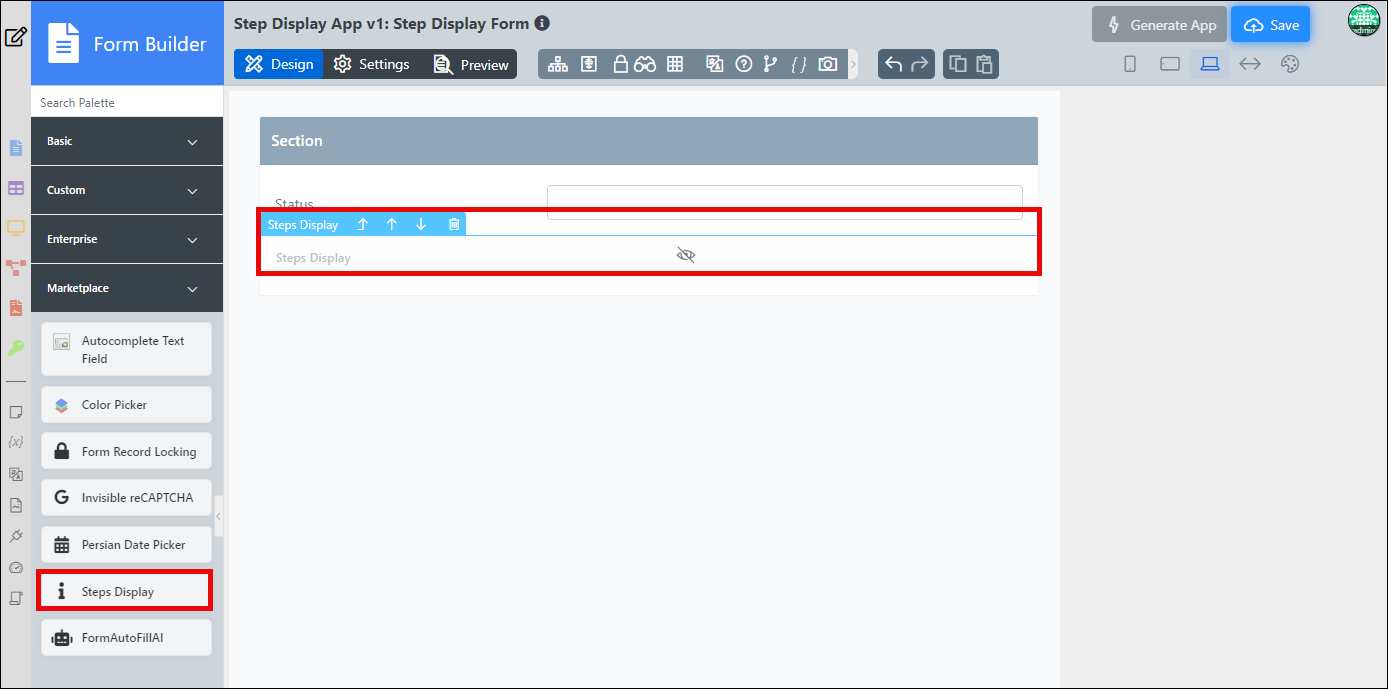Move the Steps Display element to top
The image size is (1388, 689).
[x=362, y=224]
